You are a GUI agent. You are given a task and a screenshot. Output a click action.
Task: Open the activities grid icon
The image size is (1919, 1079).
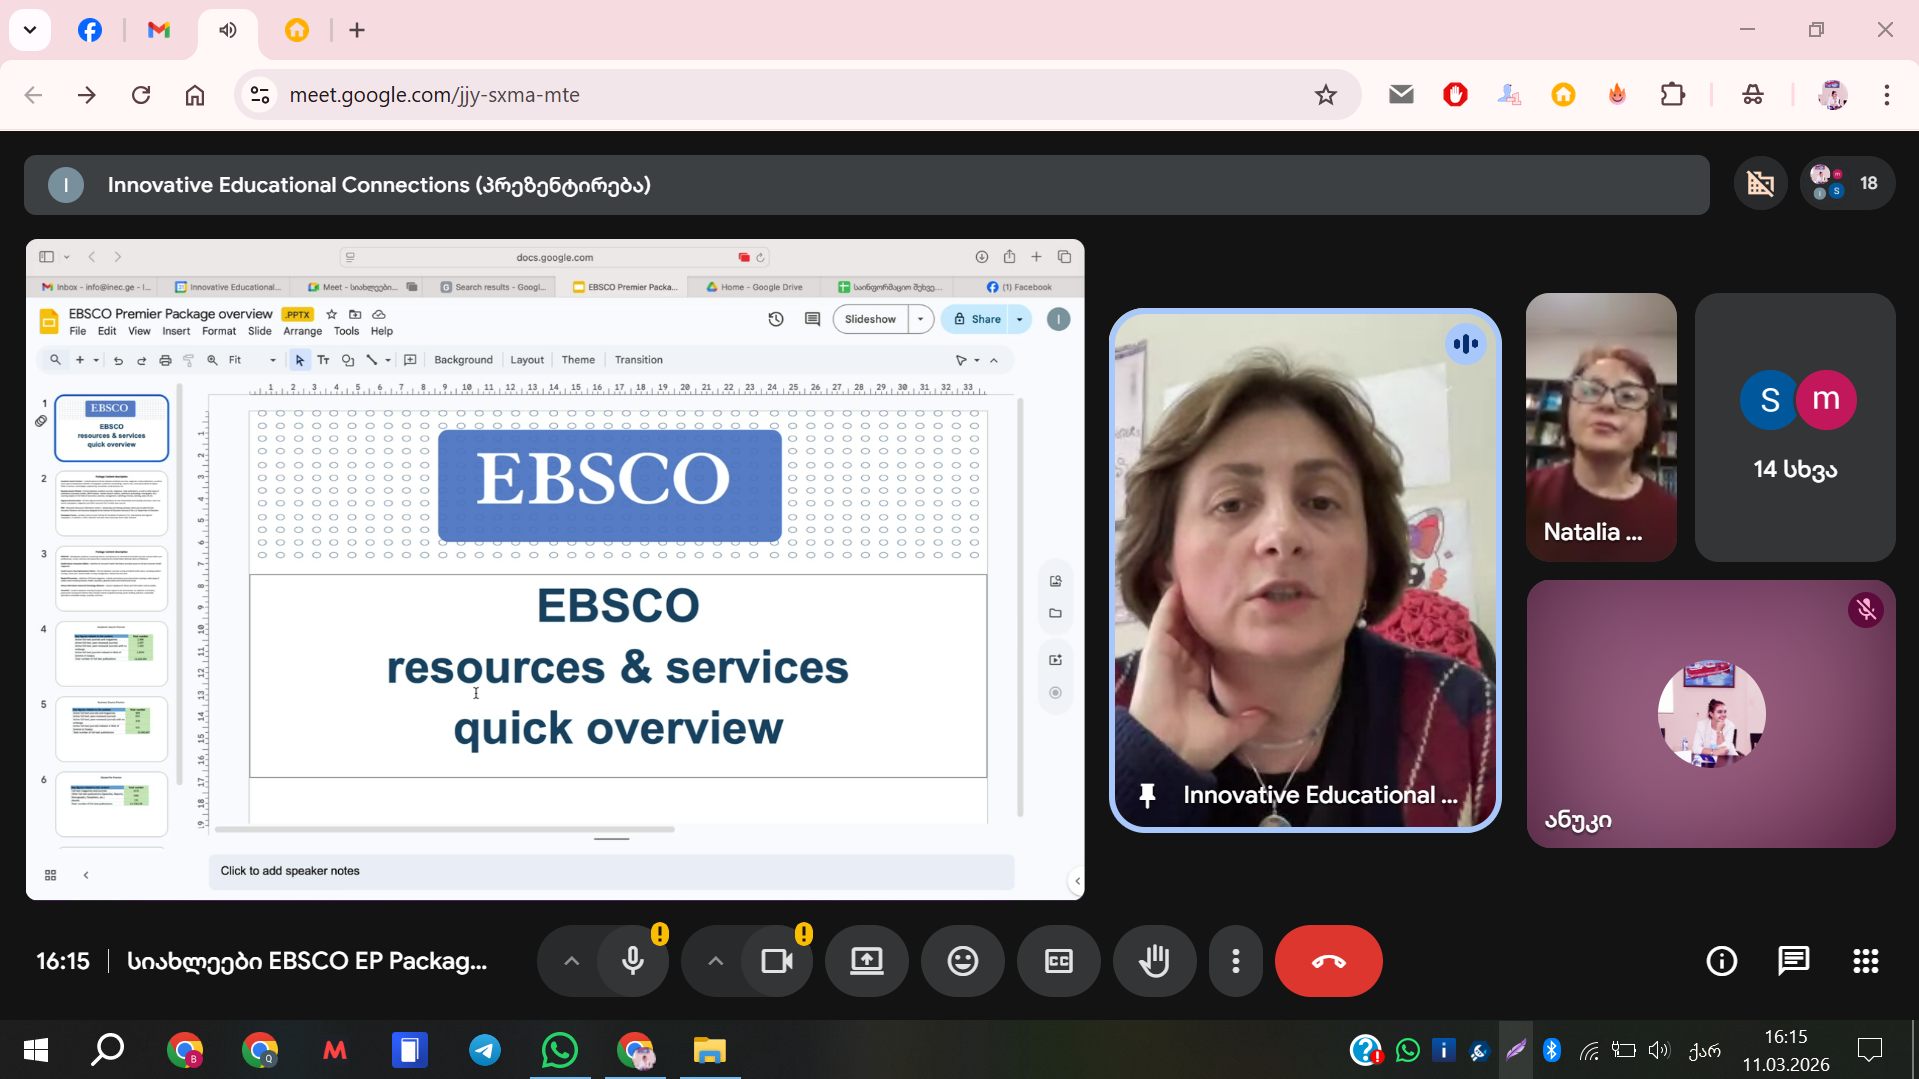point(1865,961)
